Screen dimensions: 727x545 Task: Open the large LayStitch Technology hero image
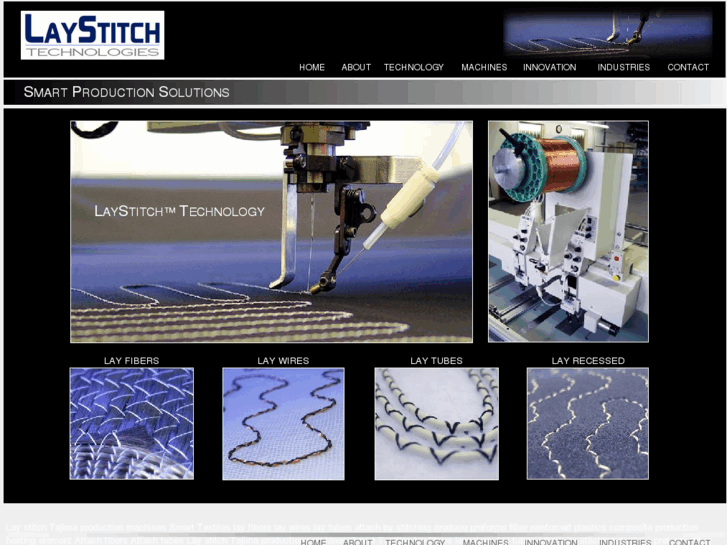(271, 232)
